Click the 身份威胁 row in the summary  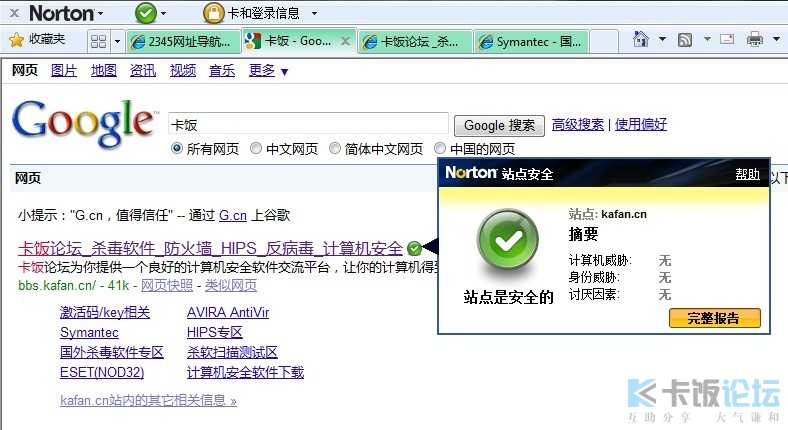coord(620,277)
